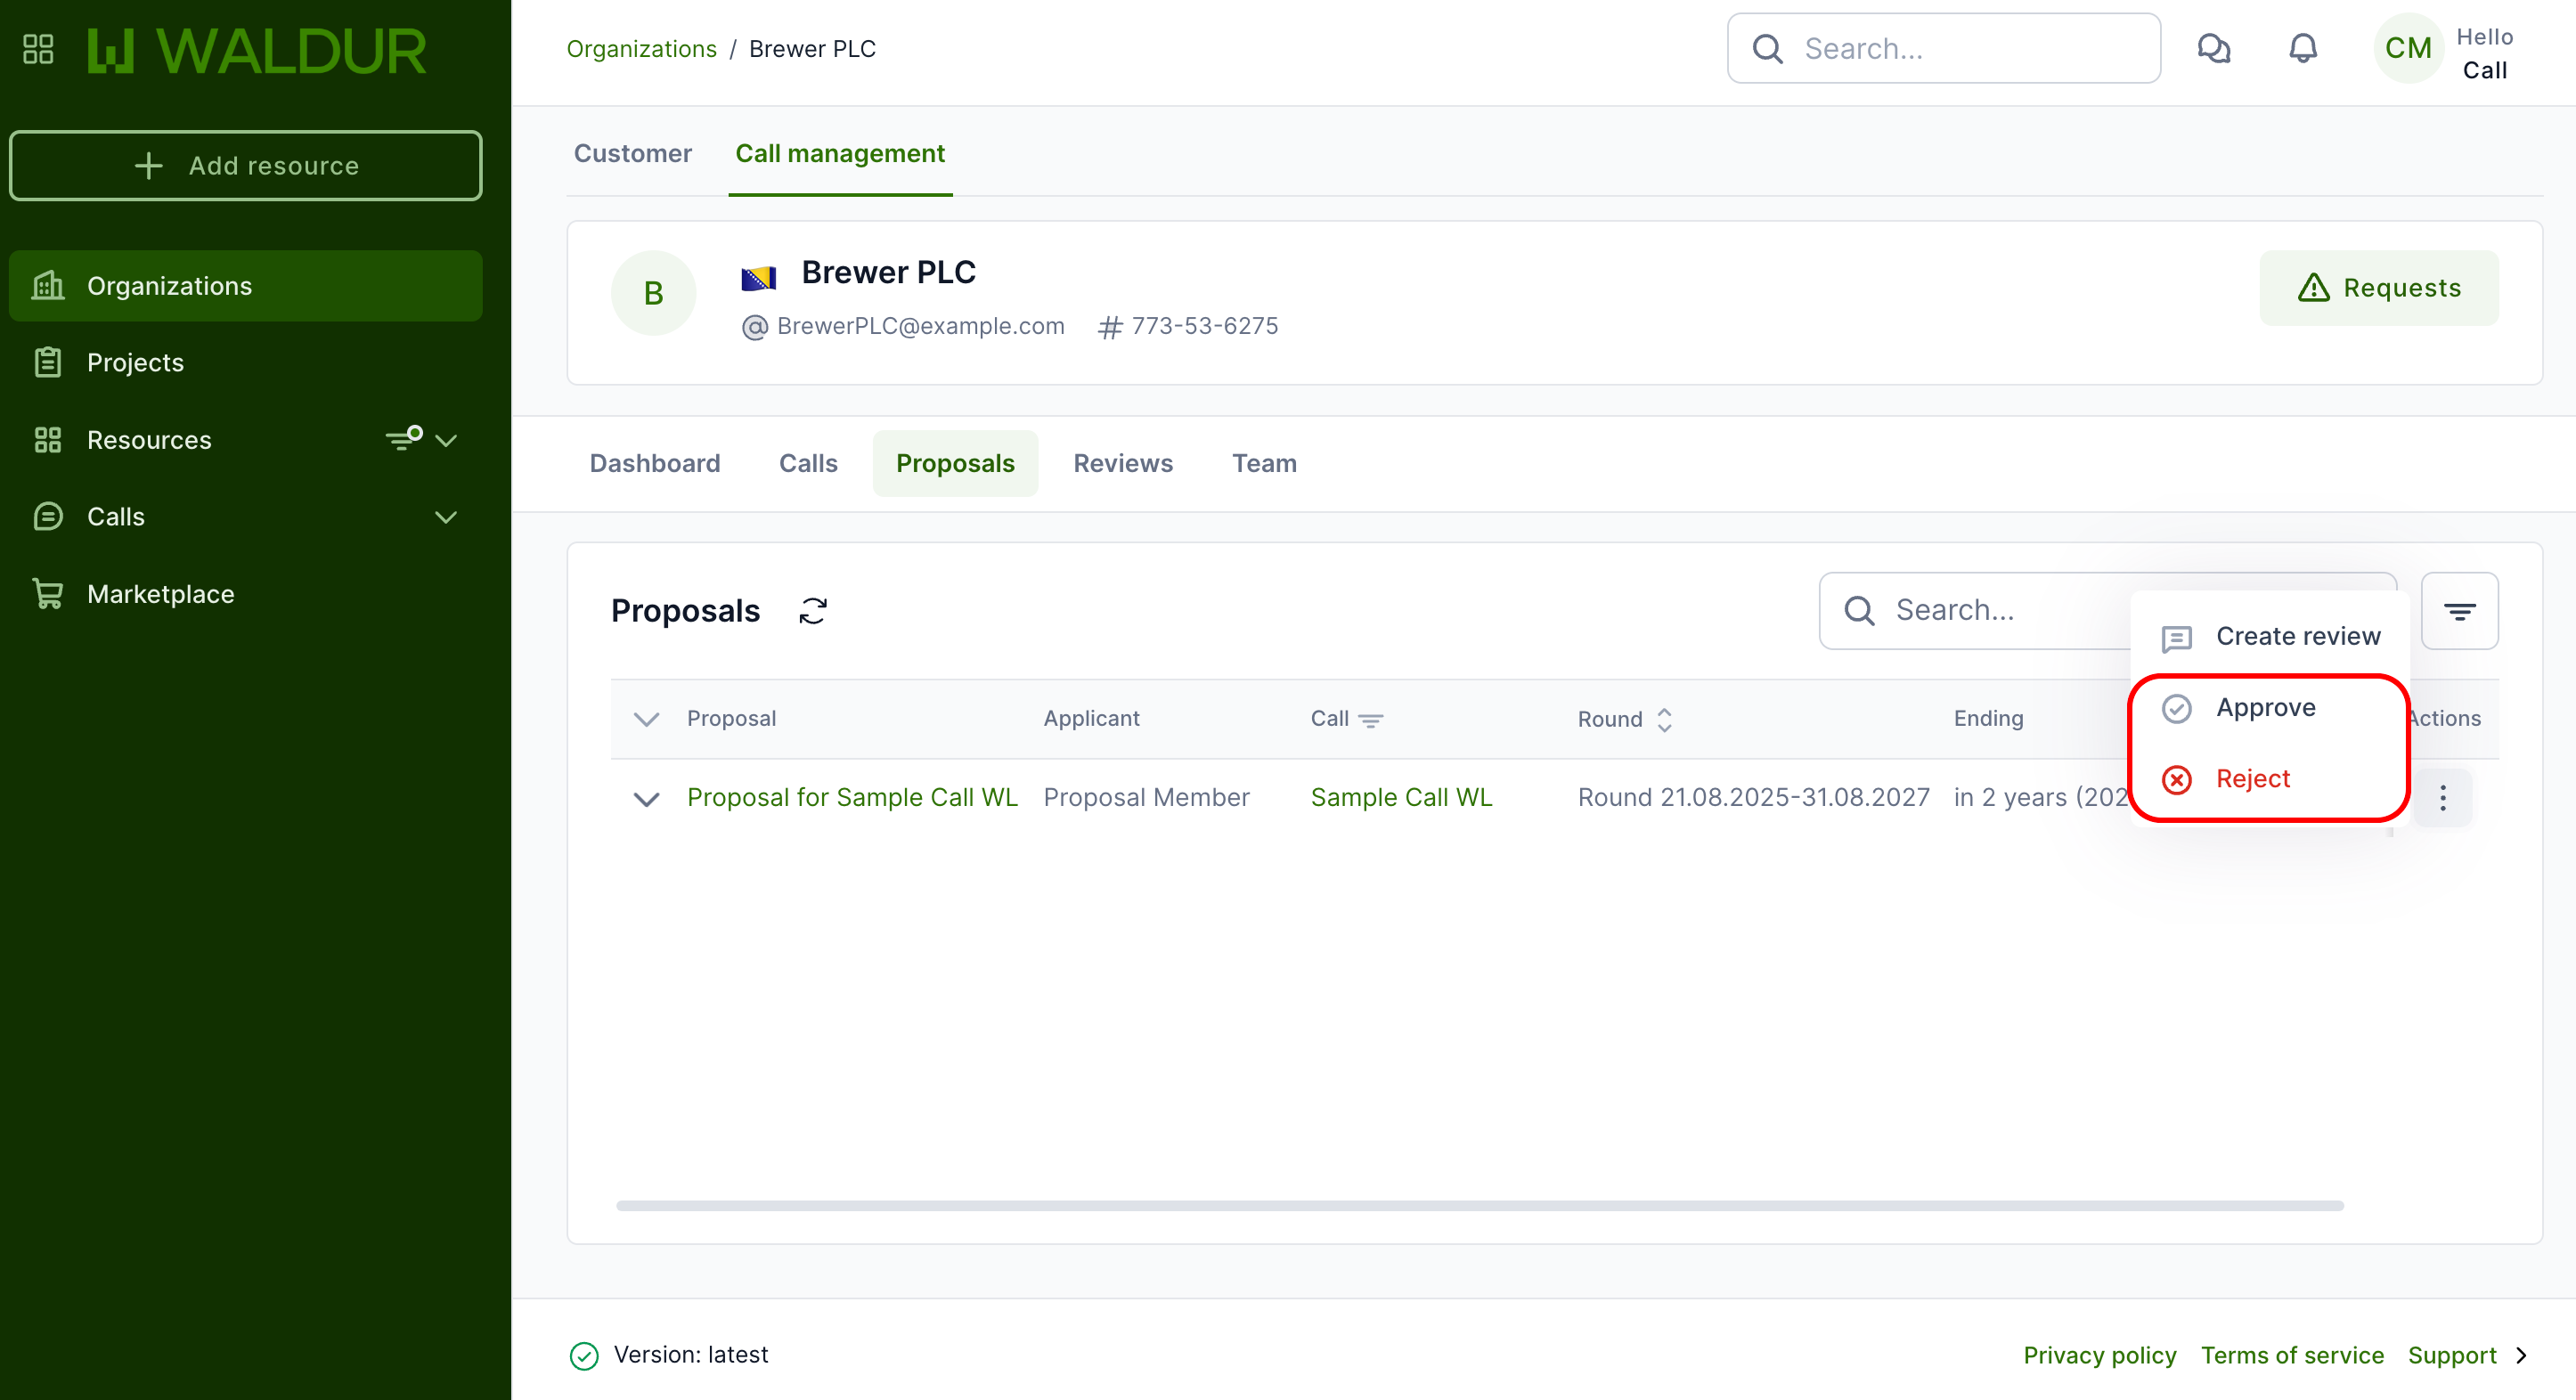Open the table filter icon button
The height and width of the screenshot is (1400, 2576).
tap(2458, 611)
